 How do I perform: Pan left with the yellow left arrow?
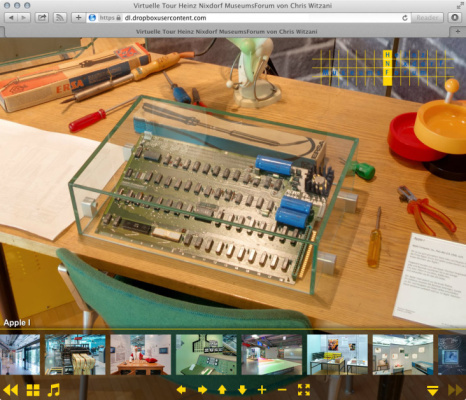(x=181, y=390)
